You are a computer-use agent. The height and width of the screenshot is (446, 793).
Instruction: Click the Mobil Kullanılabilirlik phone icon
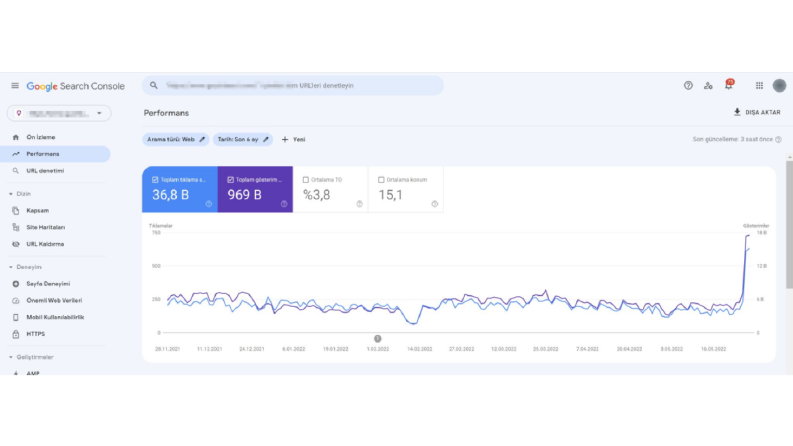click(16, 317)
